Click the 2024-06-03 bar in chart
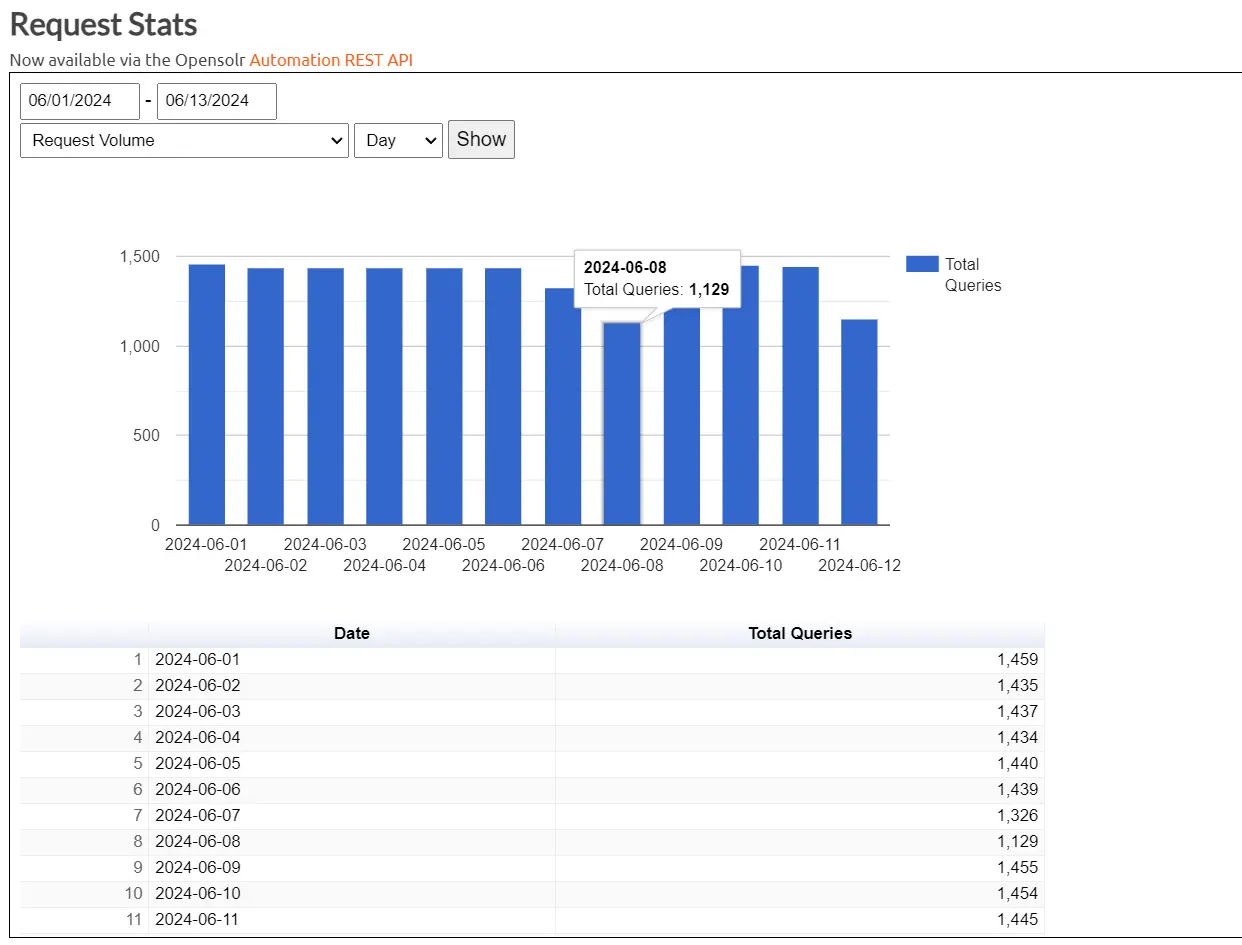This screenshot has height=945, width=1242. click(x=325, y=400)
